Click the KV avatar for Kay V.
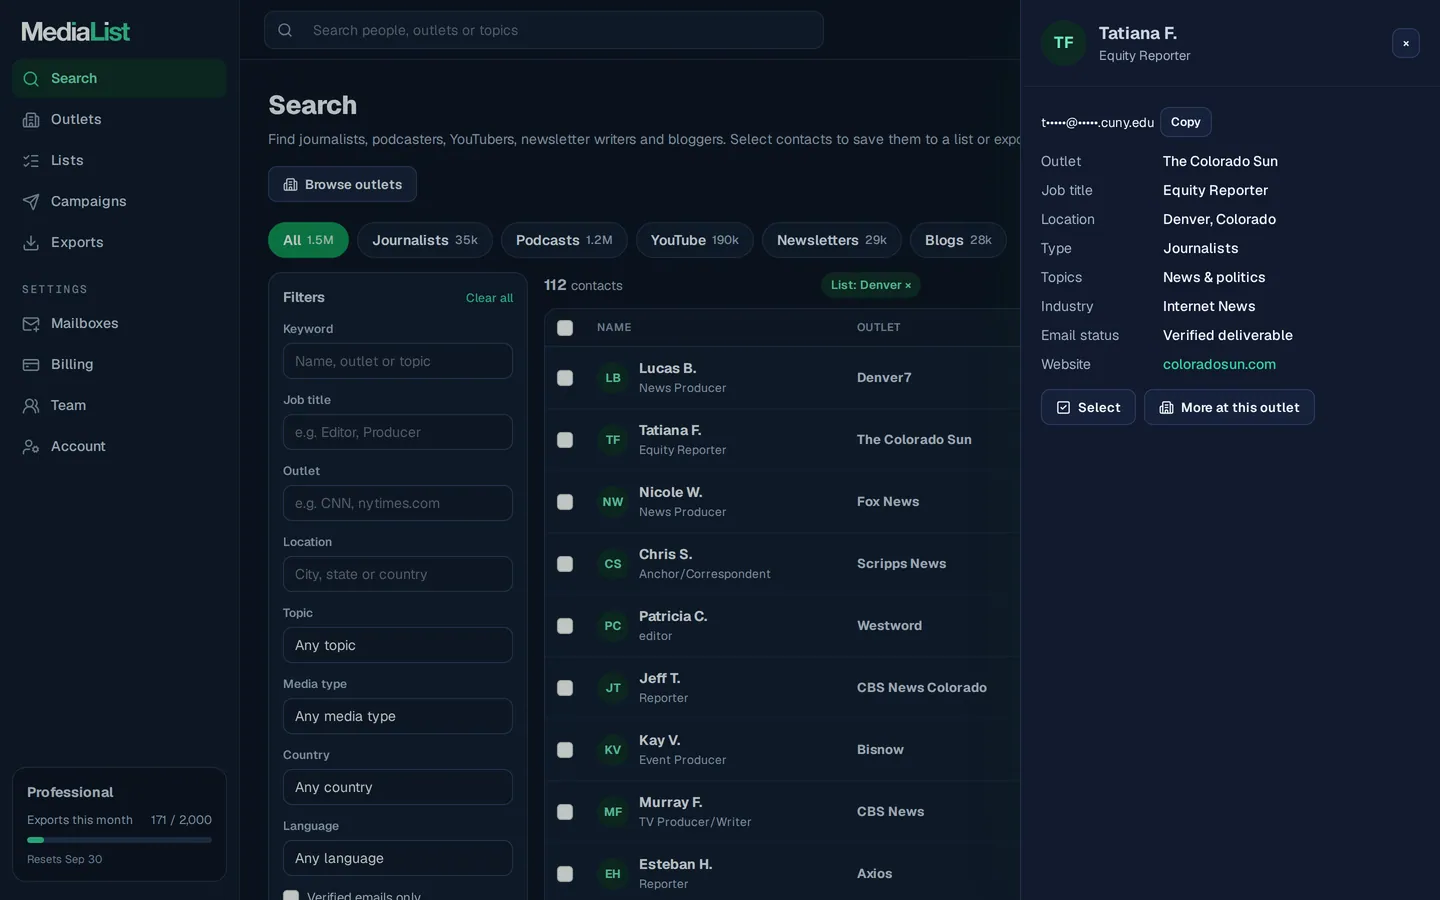This screenshot has height=900, width=1440. (613, 750)
